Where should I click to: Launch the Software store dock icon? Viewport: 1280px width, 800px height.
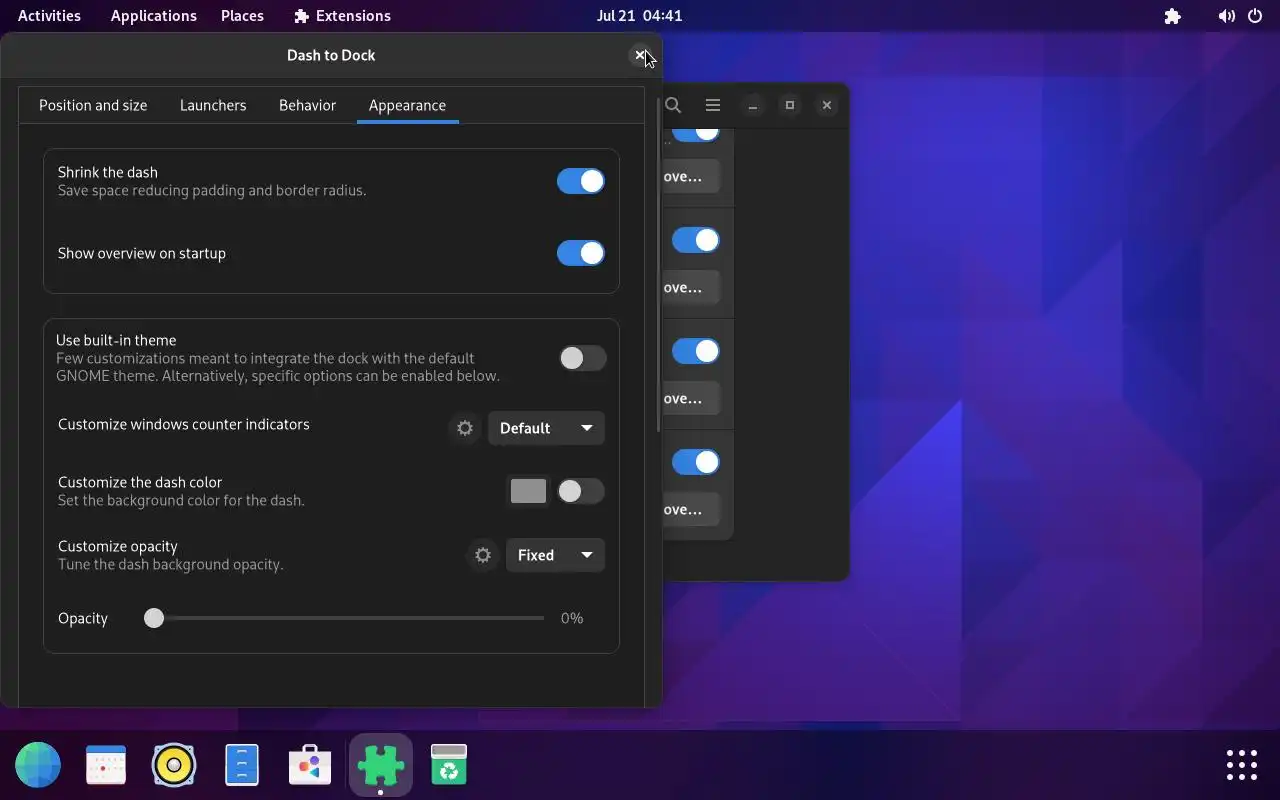pos(310,766)
